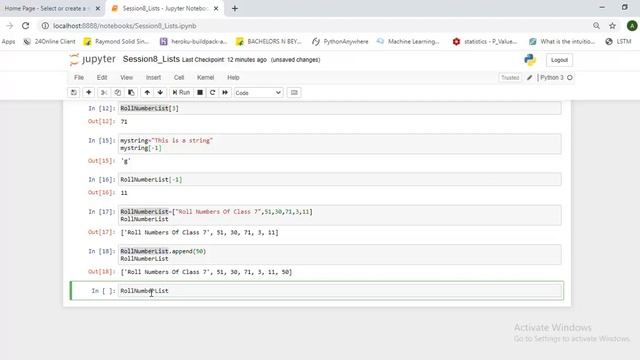
Task: Open the PythonAnywhere bookmark
Action: coord(340,42)
